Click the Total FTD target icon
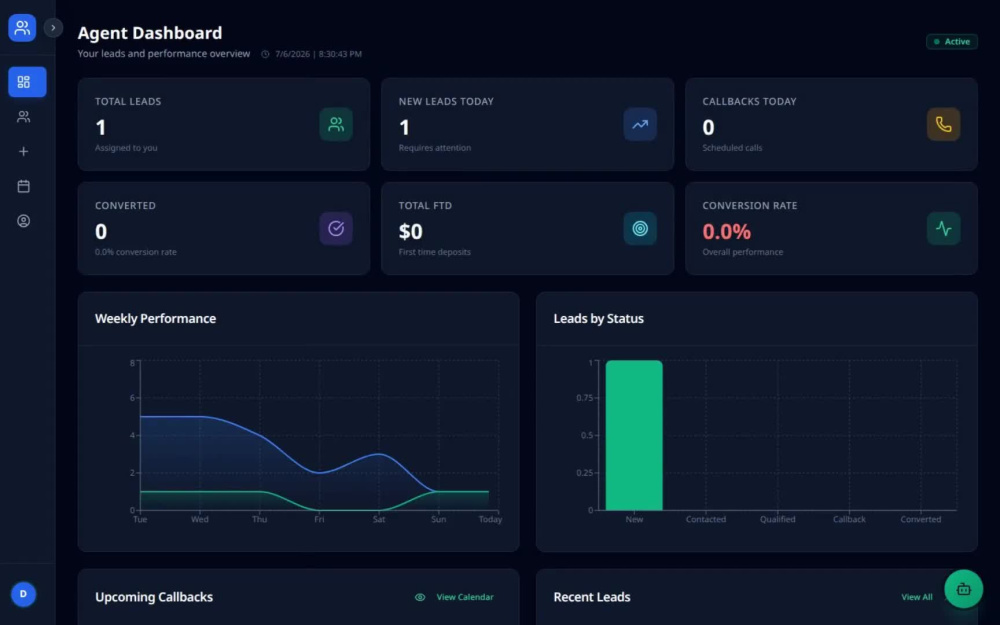The height and width of the screenshot is (625, 1000). click(640, 228)
